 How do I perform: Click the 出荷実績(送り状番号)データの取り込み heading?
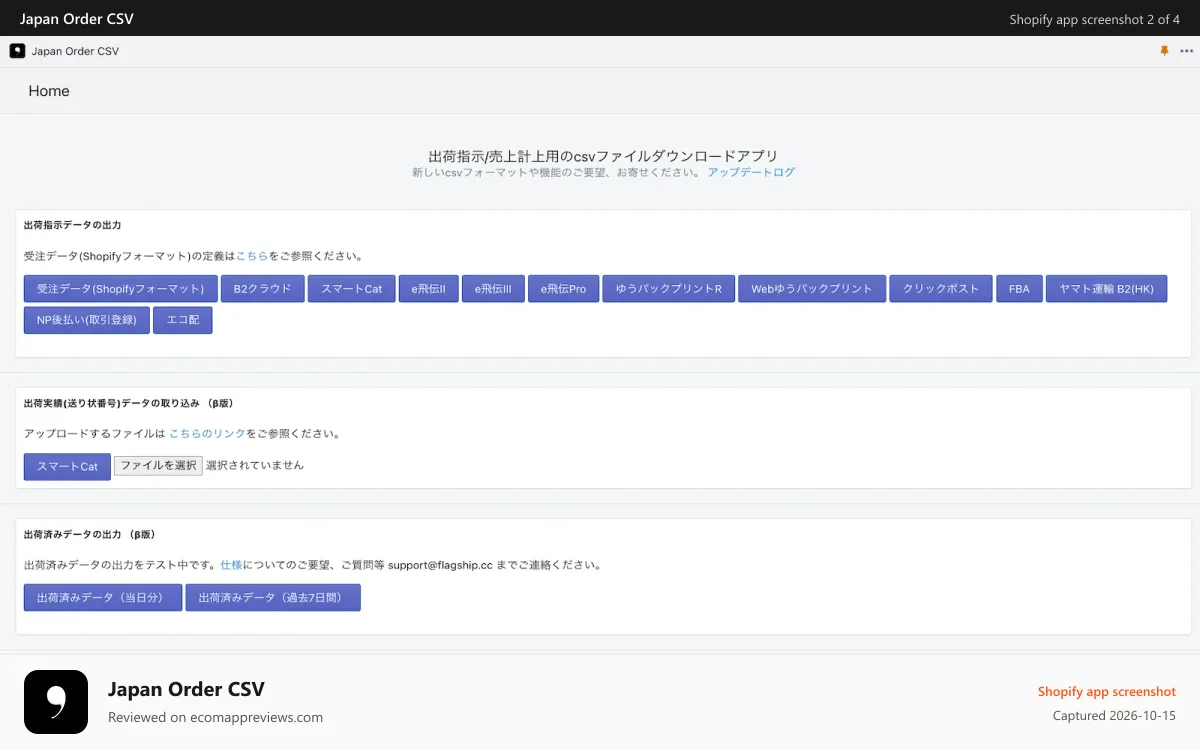click(128, 403)
